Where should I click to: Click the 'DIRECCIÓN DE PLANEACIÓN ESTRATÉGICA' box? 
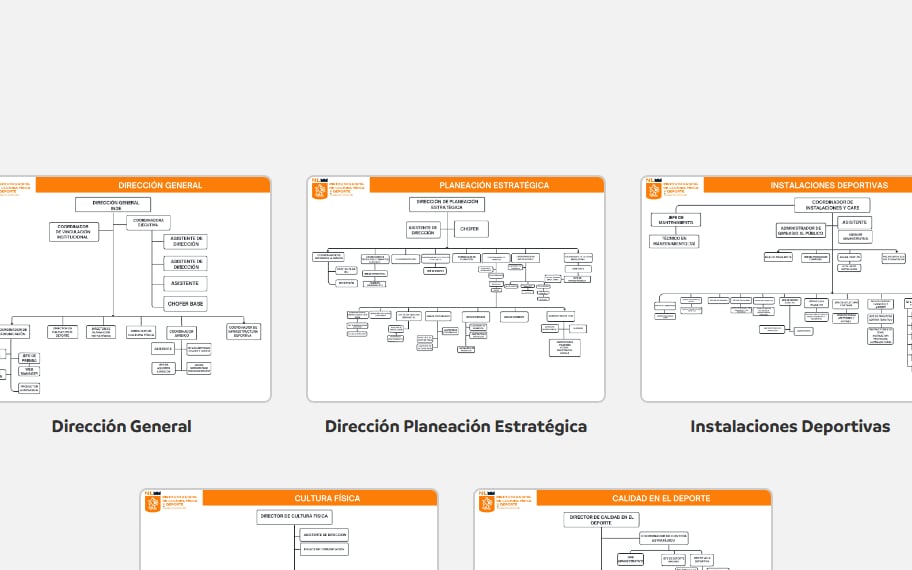click(x=447, y=204)
